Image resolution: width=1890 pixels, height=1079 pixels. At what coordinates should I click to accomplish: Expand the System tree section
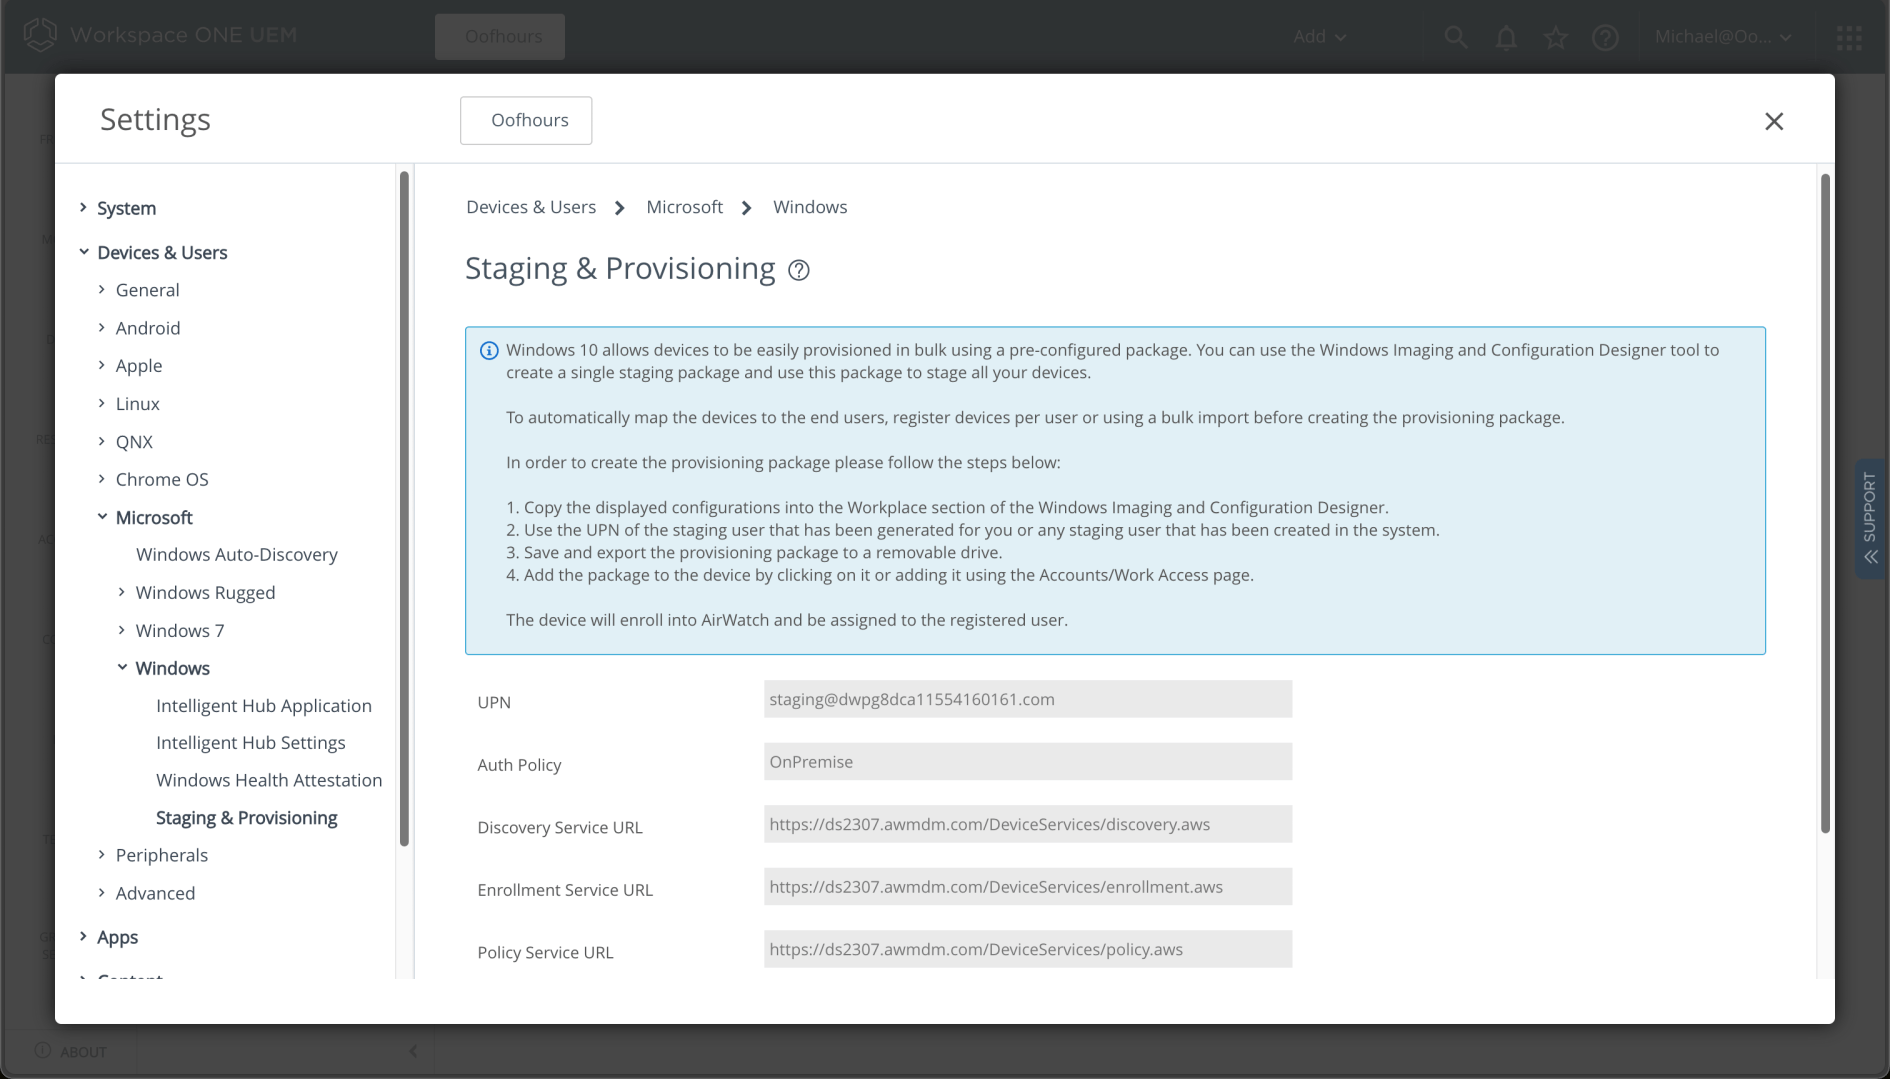point(84,208)
